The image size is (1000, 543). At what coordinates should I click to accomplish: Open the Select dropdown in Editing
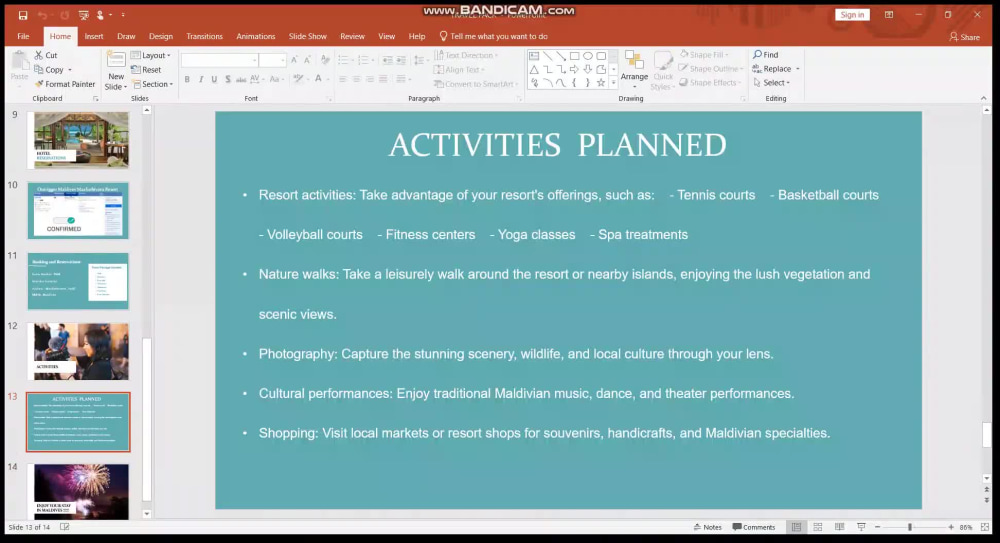tap(771, 83)
